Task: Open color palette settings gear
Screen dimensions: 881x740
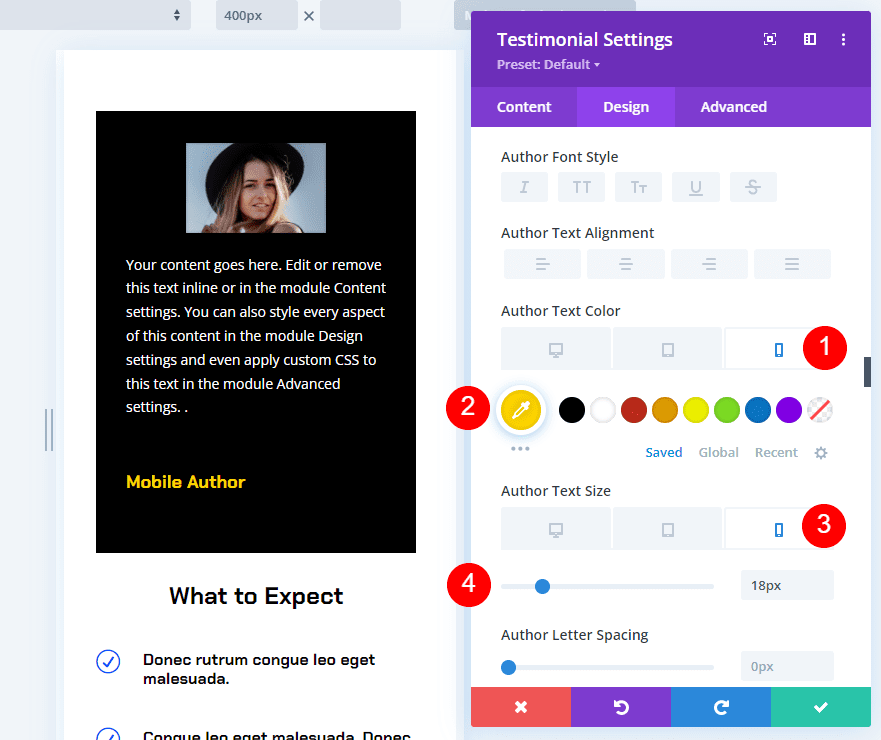Action: tap(821, 453)
